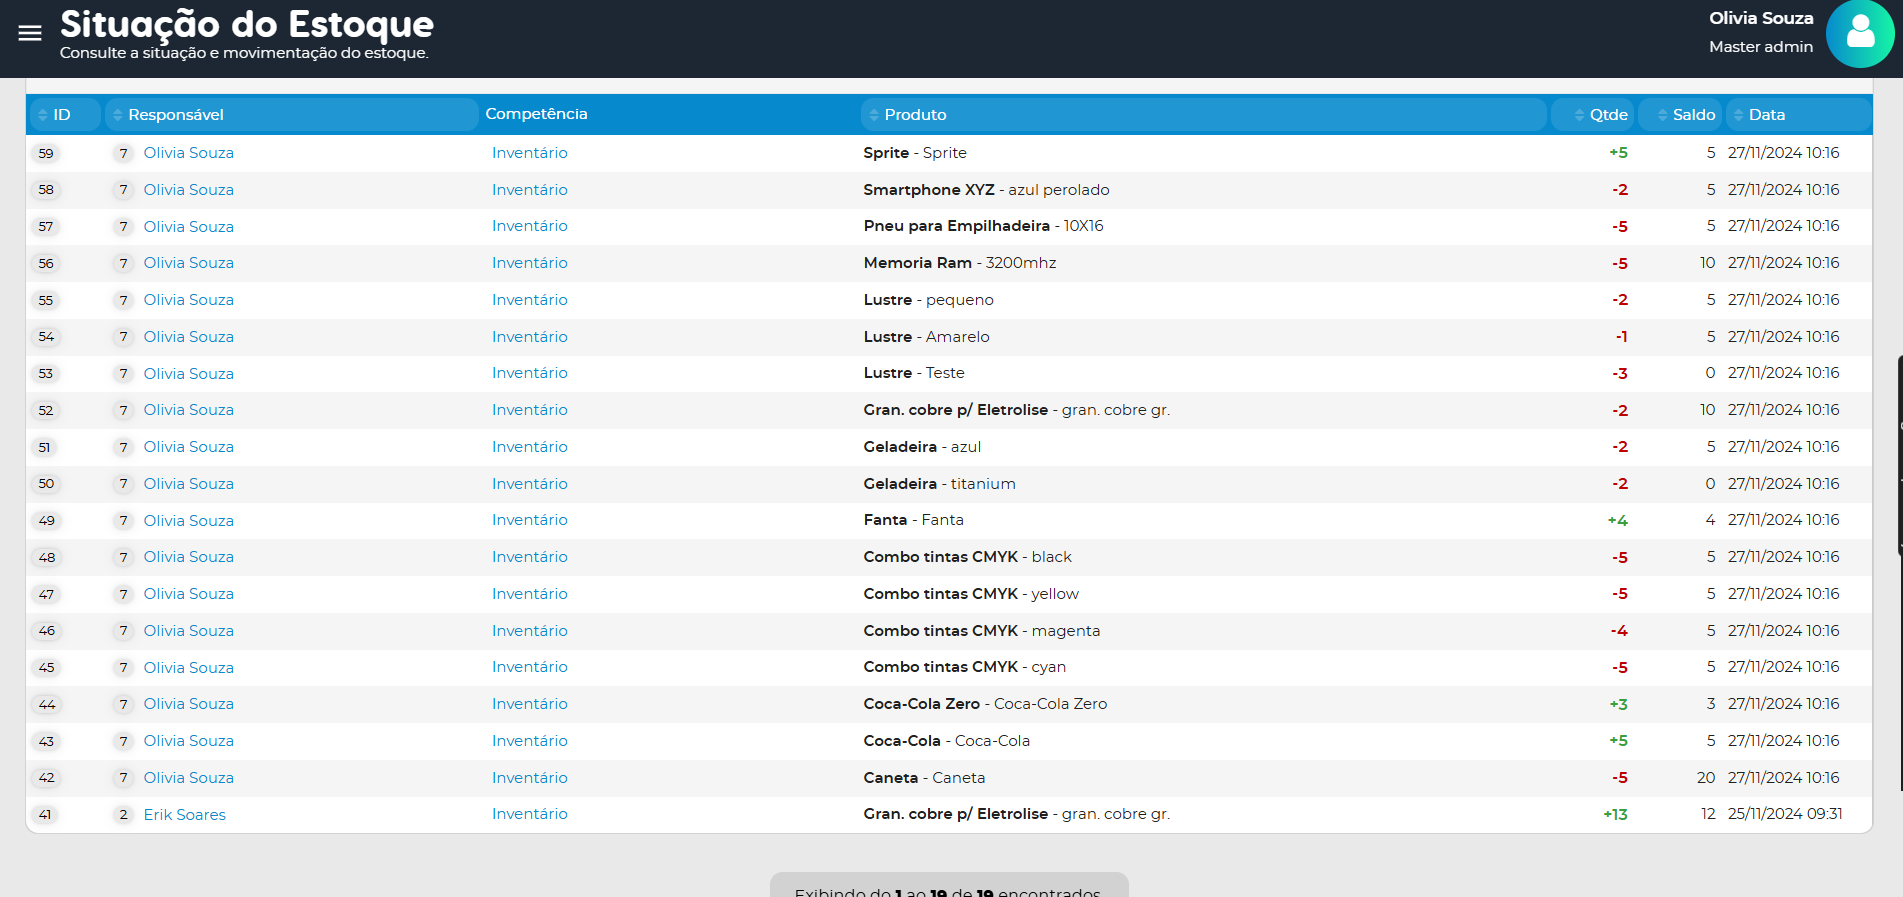The height and width of the screenshot is (897, 1903).
Task: Click Inventário link for Smartphone XYZ row
Action: (x=529, y=190)
